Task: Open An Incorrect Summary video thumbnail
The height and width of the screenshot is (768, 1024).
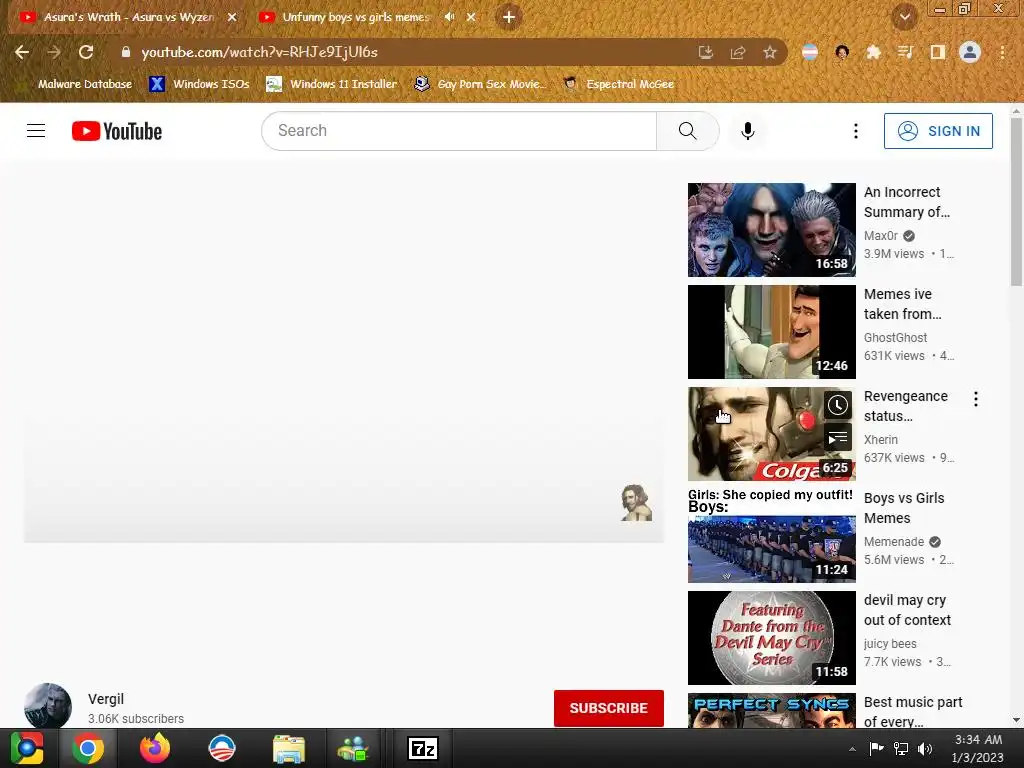Action: point(771,230)
